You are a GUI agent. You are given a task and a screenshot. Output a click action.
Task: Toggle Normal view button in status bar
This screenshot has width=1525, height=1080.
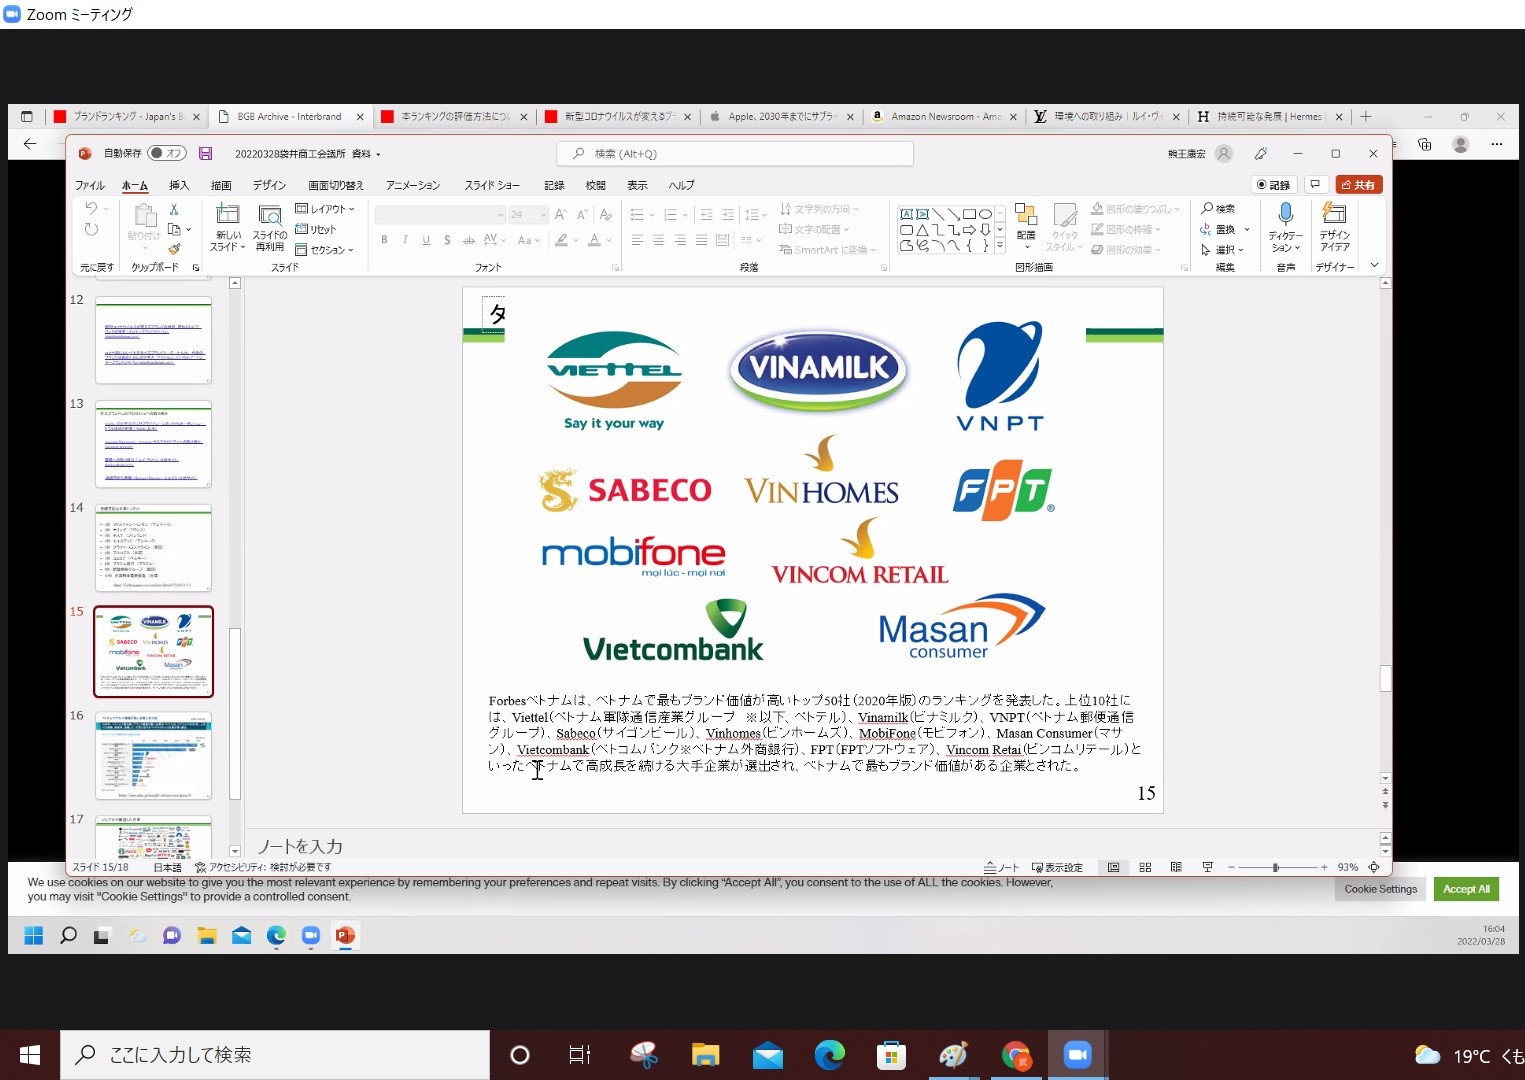coord(1113,867)
